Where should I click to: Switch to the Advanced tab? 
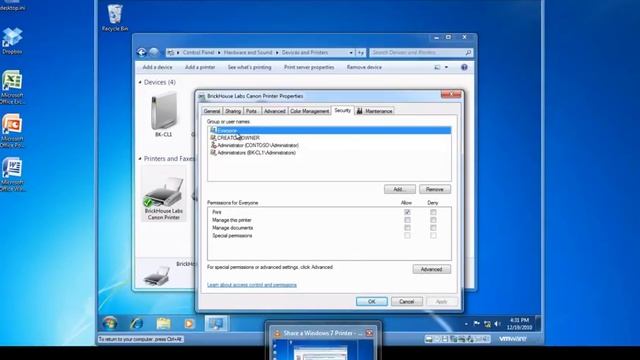coord(274,111)
